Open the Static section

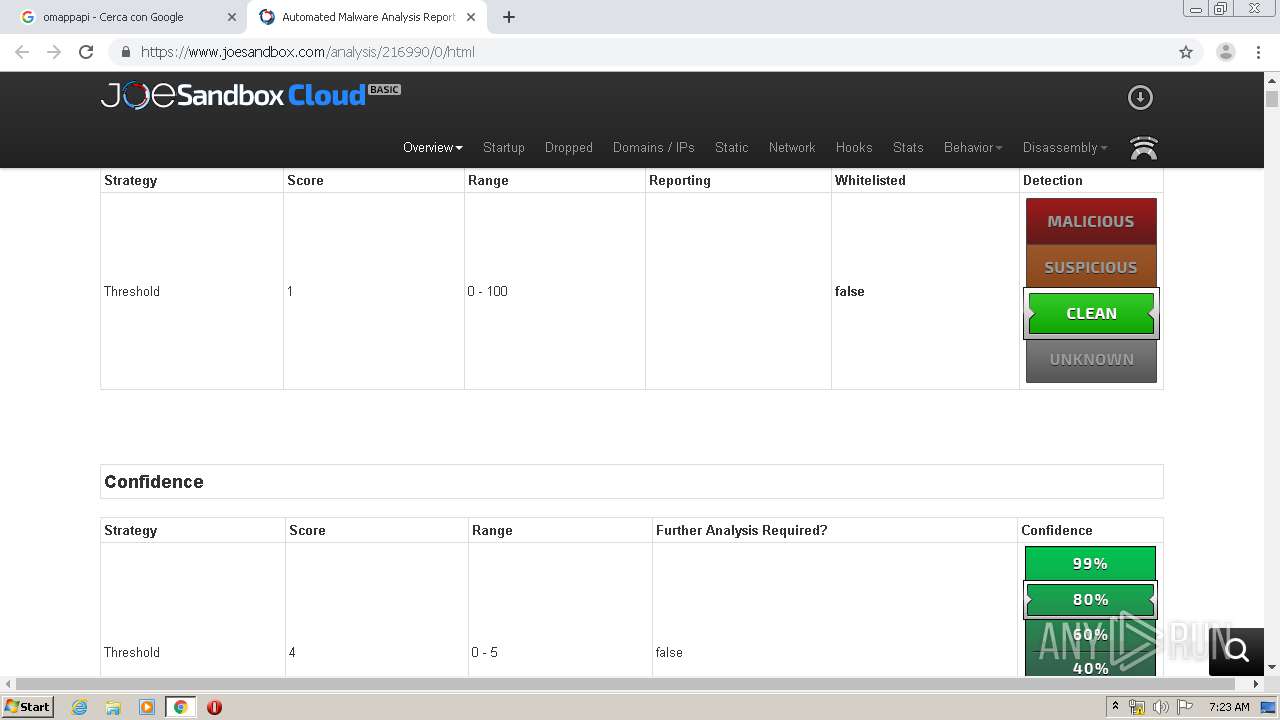[732, 147]
